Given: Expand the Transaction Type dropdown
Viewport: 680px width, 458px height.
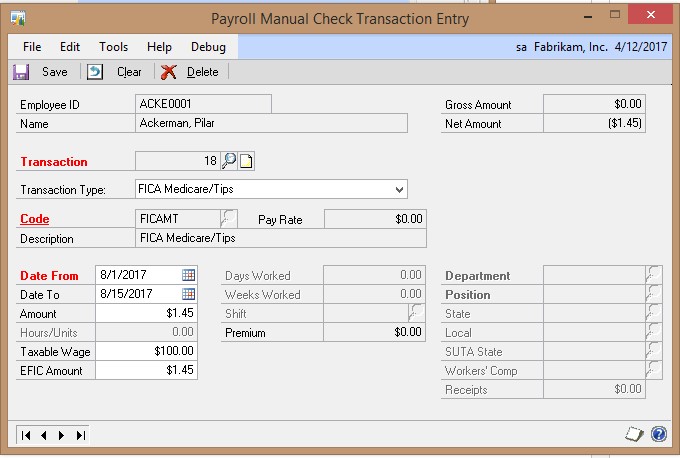Looking at the screenshot, I should tap(399, 190).
